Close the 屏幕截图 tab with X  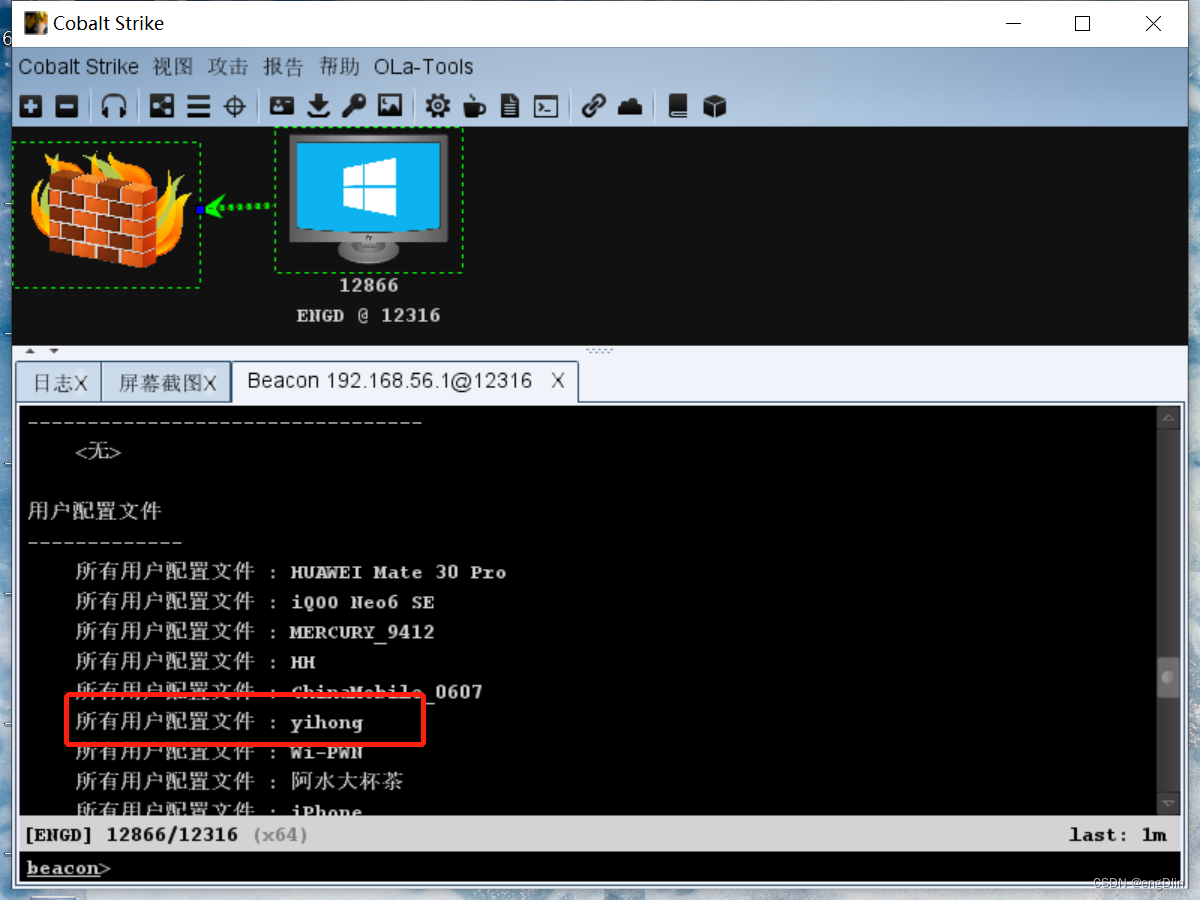211,383
